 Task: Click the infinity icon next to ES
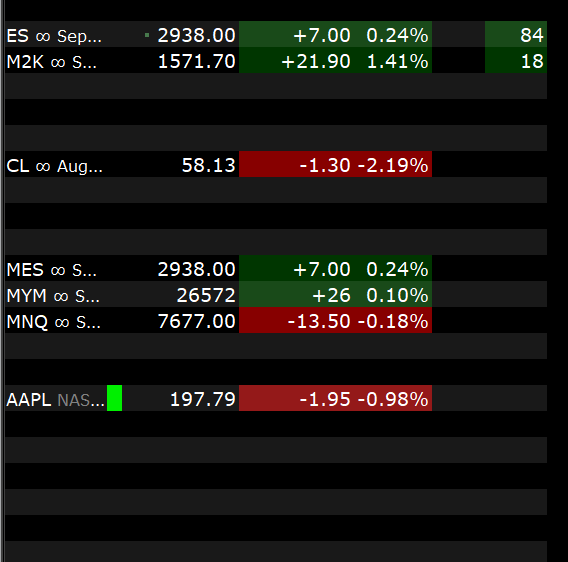click(43, 36)
